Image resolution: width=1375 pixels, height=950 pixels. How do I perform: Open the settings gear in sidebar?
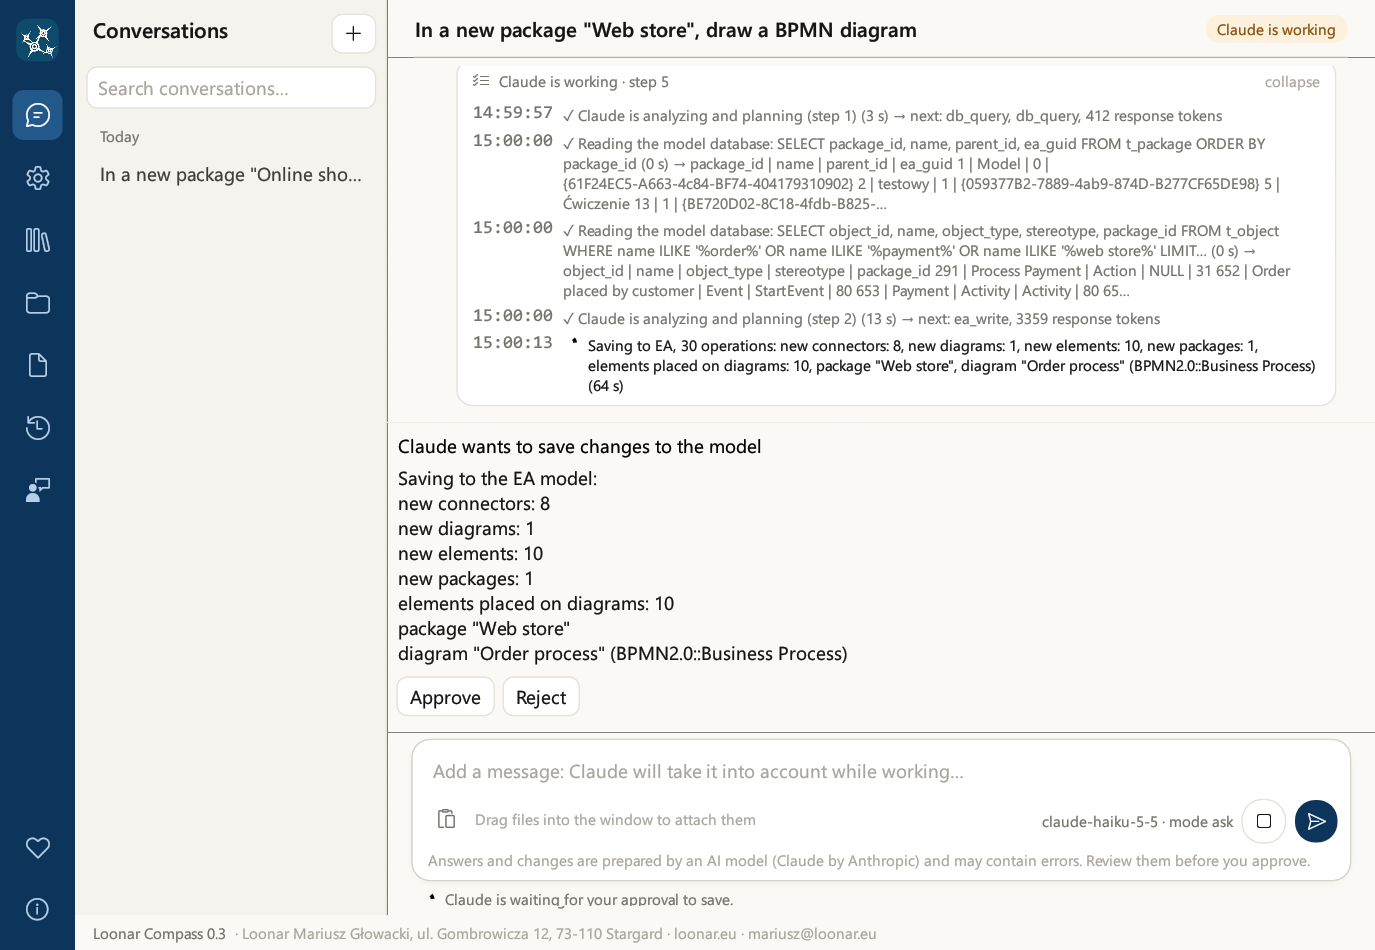(x=37, y=178)
